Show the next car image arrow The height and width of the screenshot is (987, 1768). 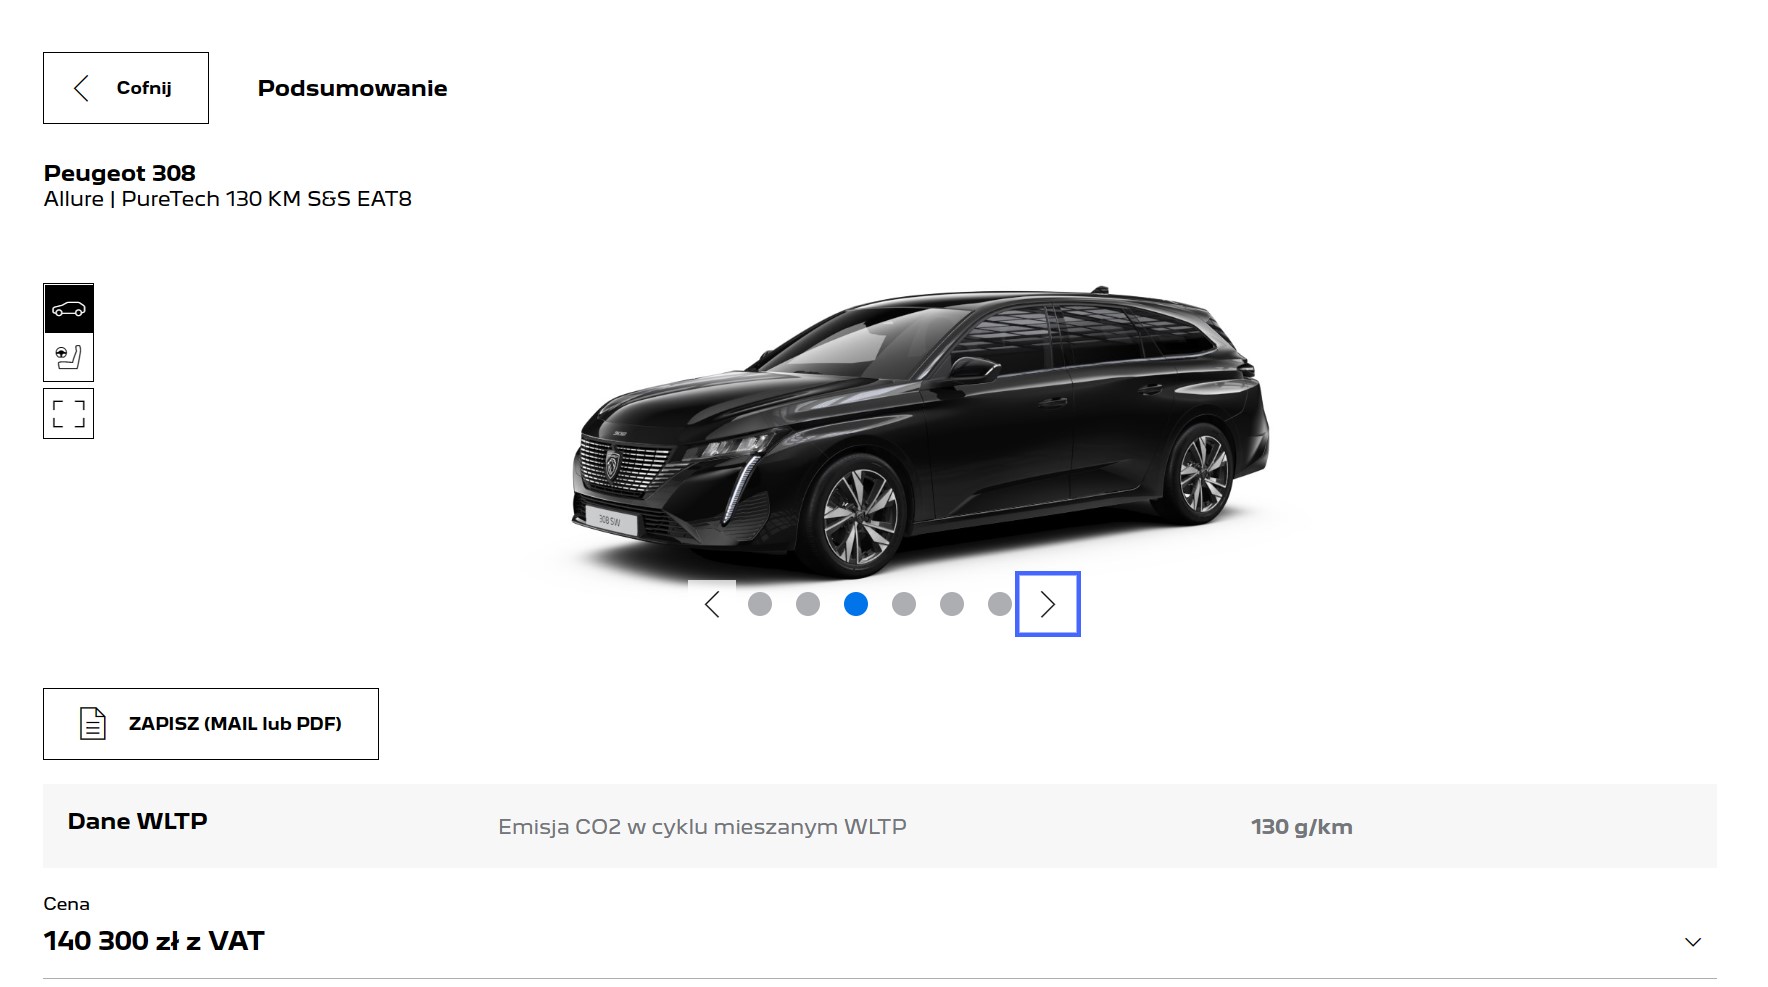tap(1048, 604)
